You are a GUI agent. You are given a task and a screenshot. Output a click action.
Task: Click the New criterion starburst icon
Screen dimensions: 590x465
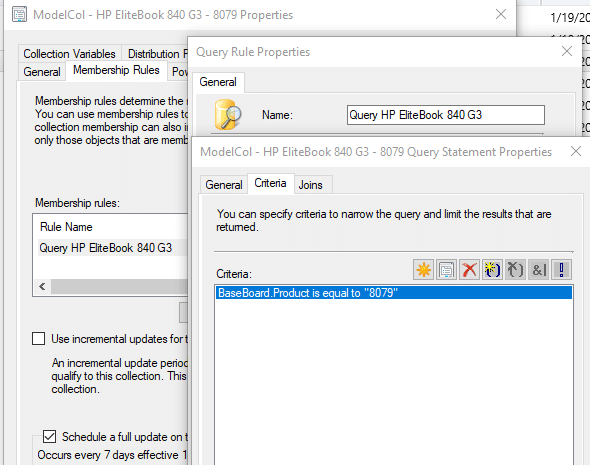423,269
